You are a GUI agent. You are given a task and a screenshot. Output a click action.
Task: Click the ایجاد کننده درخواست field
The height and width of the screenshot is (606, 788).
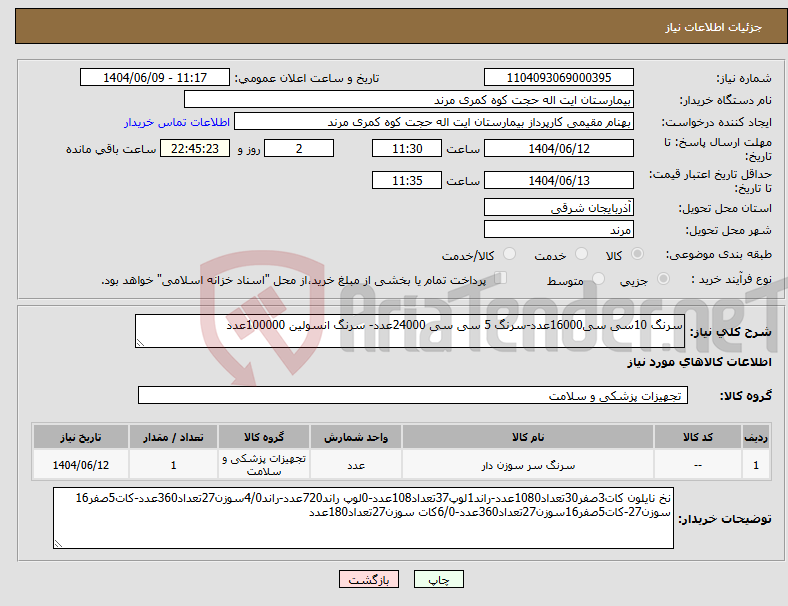click(434, 122)
